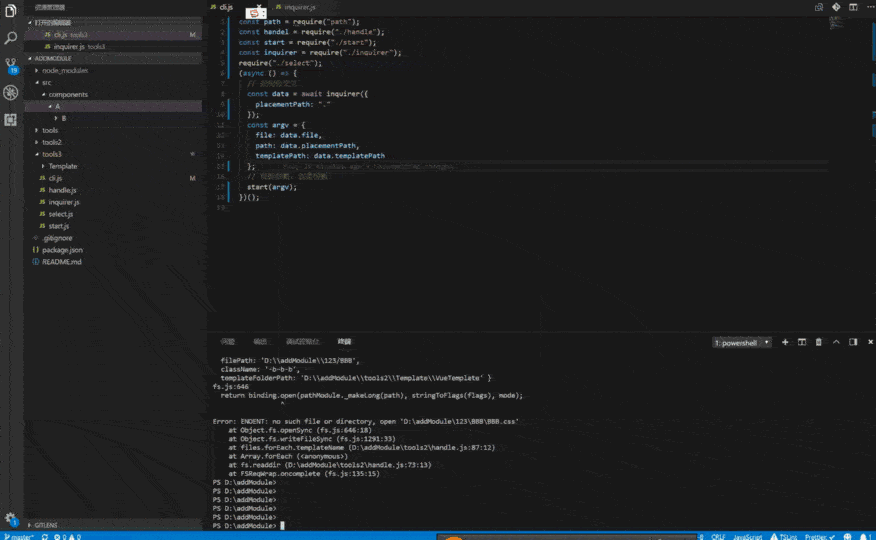Image resolution: width=876 pixels, height=540 pixels.
Task: Open Source Control view with 19 badge
Action: tap(11, 65)
